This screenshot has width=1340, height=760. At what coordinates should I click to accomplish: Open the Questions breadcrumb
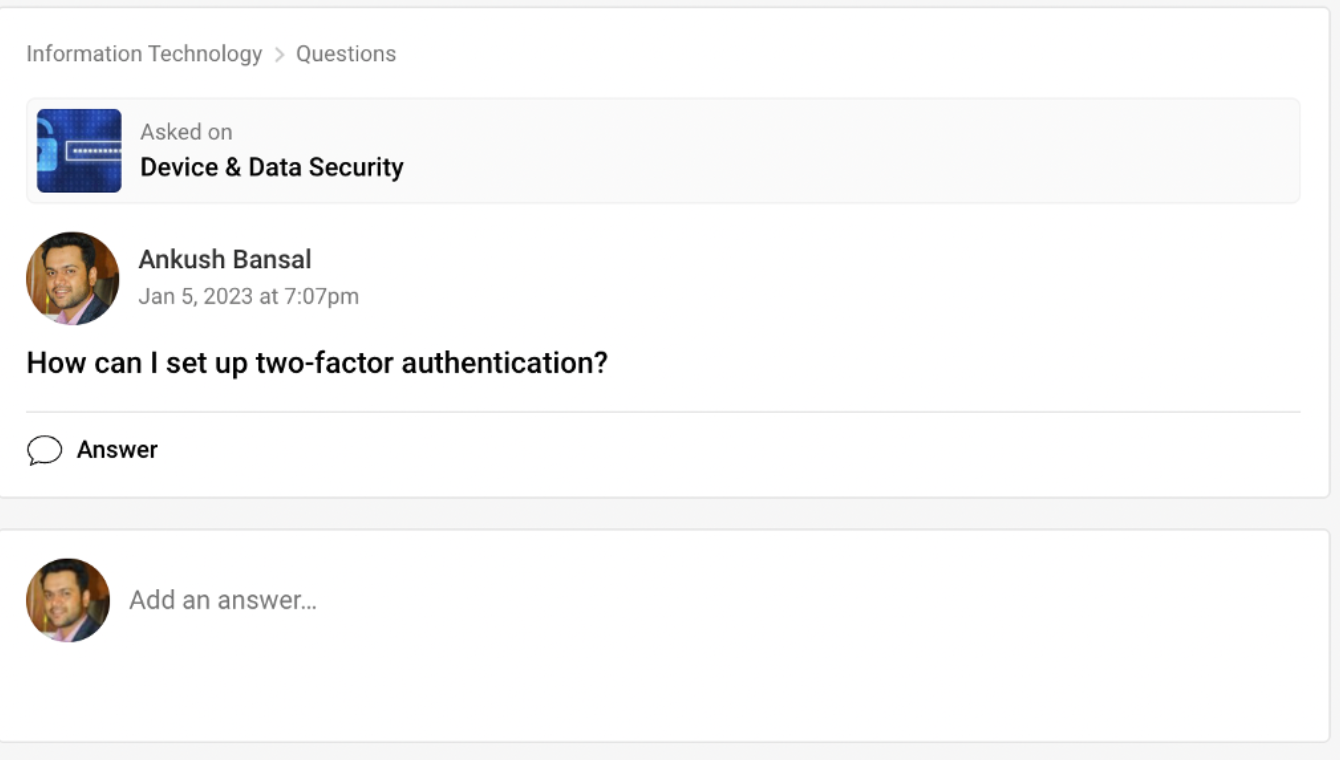tap(346, 54)
